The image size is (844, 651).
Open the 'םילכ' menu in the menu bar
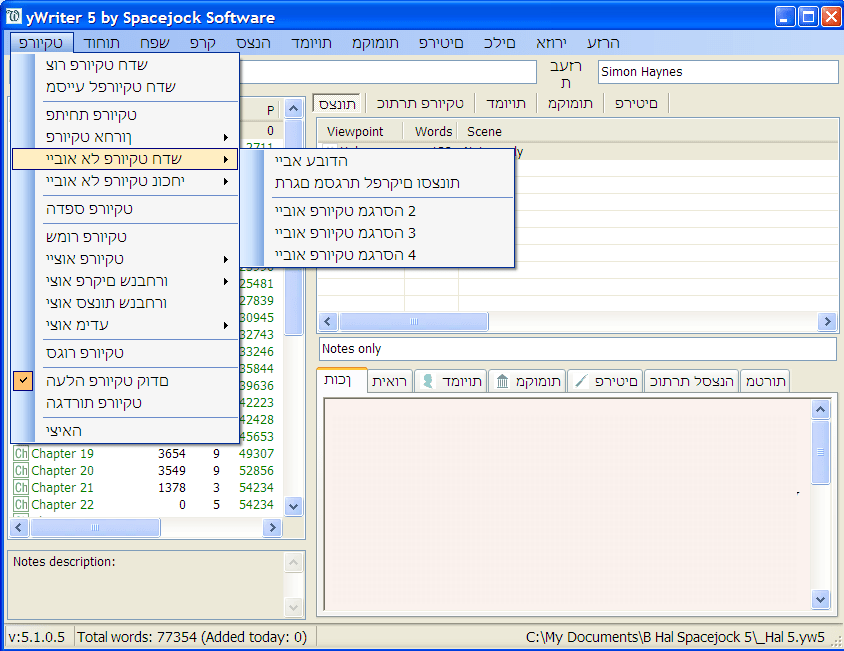pyautogui.click(x=500, y=43)
